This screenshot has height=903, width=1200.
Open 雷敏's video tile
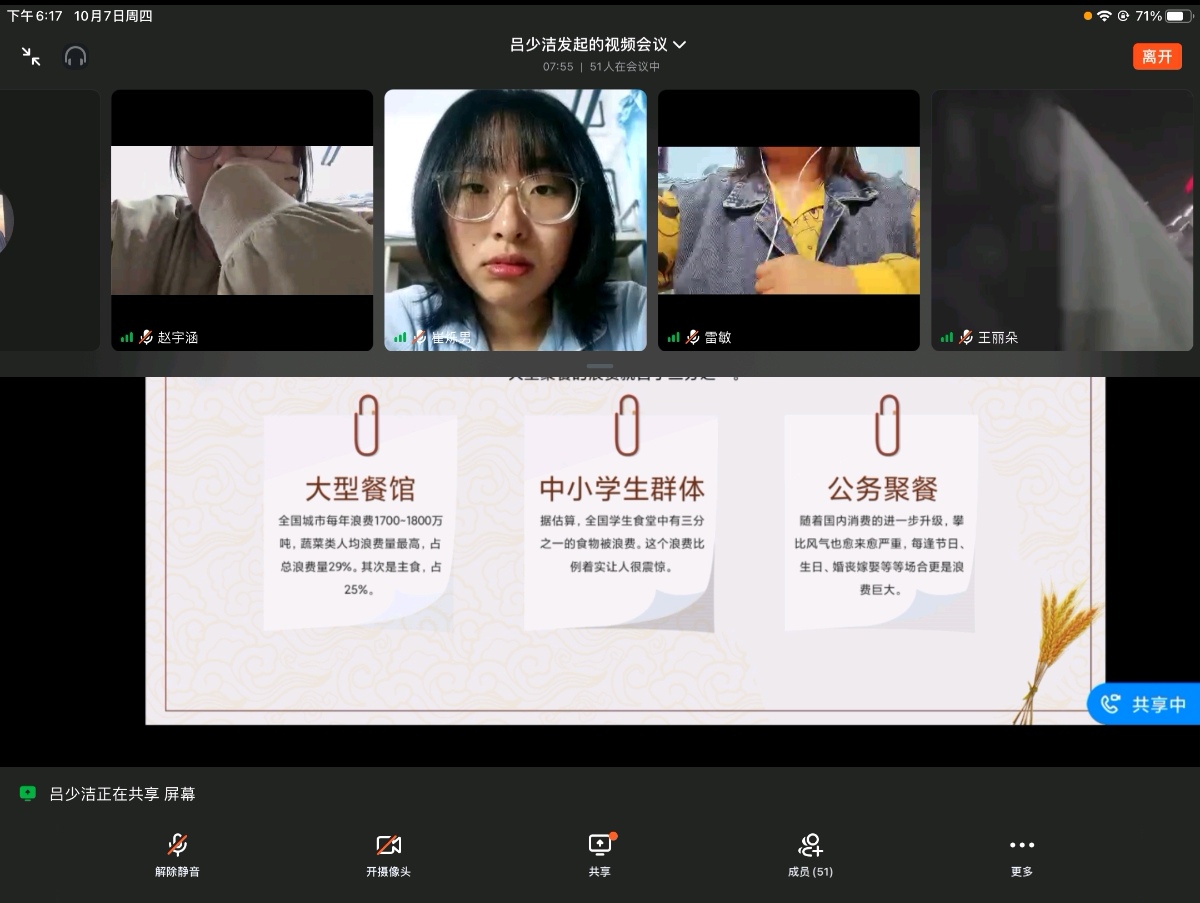click(789, 220)
